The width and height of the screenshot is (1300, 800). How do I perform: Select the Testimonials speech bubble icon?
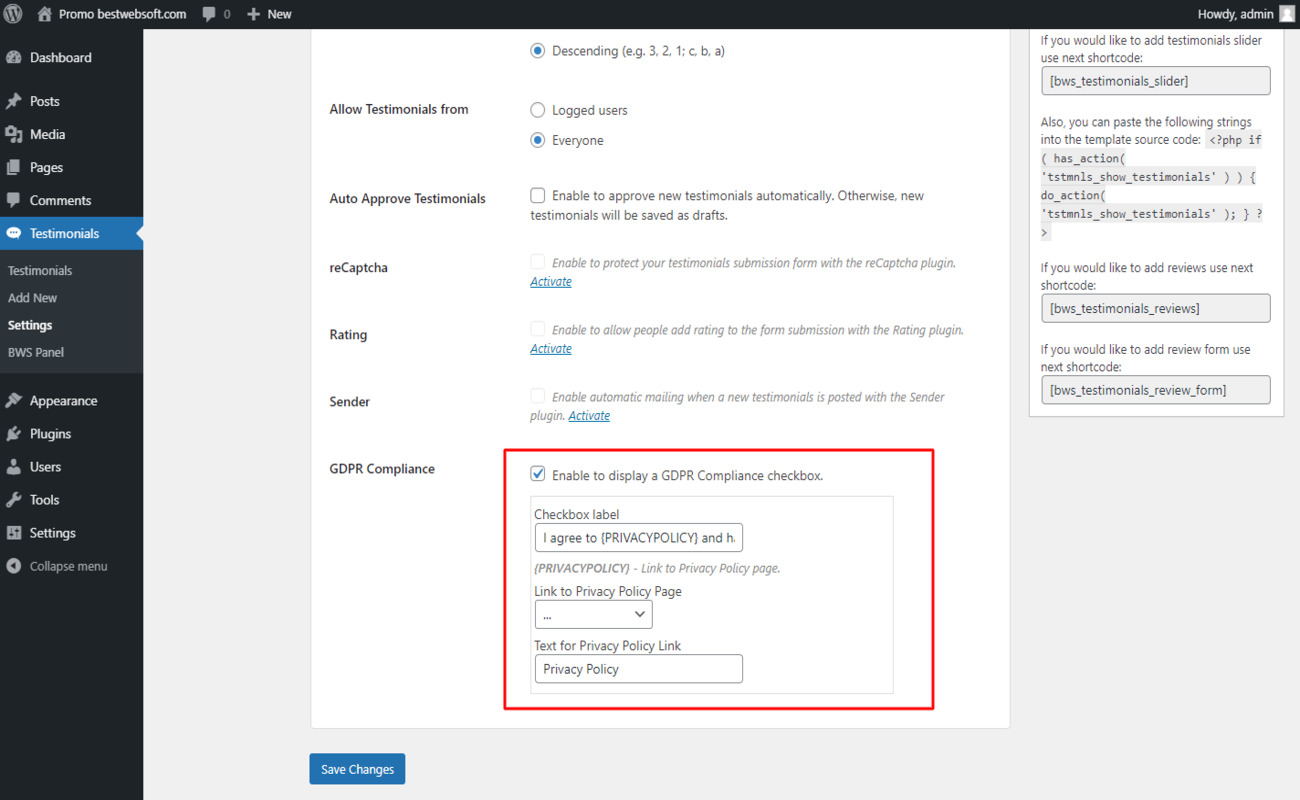tap(14, 234)
